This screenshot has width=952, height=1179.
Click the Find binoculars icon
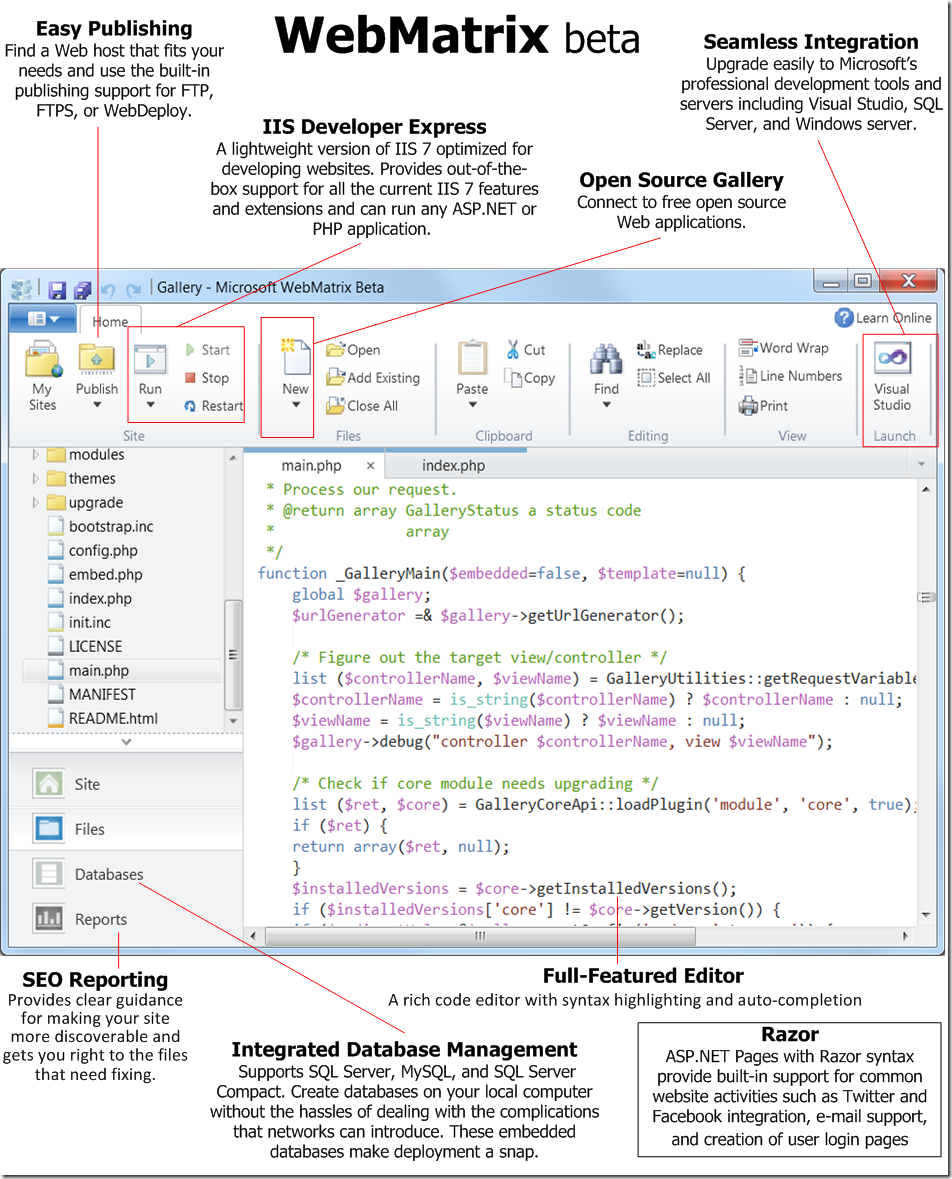point(606,359)
